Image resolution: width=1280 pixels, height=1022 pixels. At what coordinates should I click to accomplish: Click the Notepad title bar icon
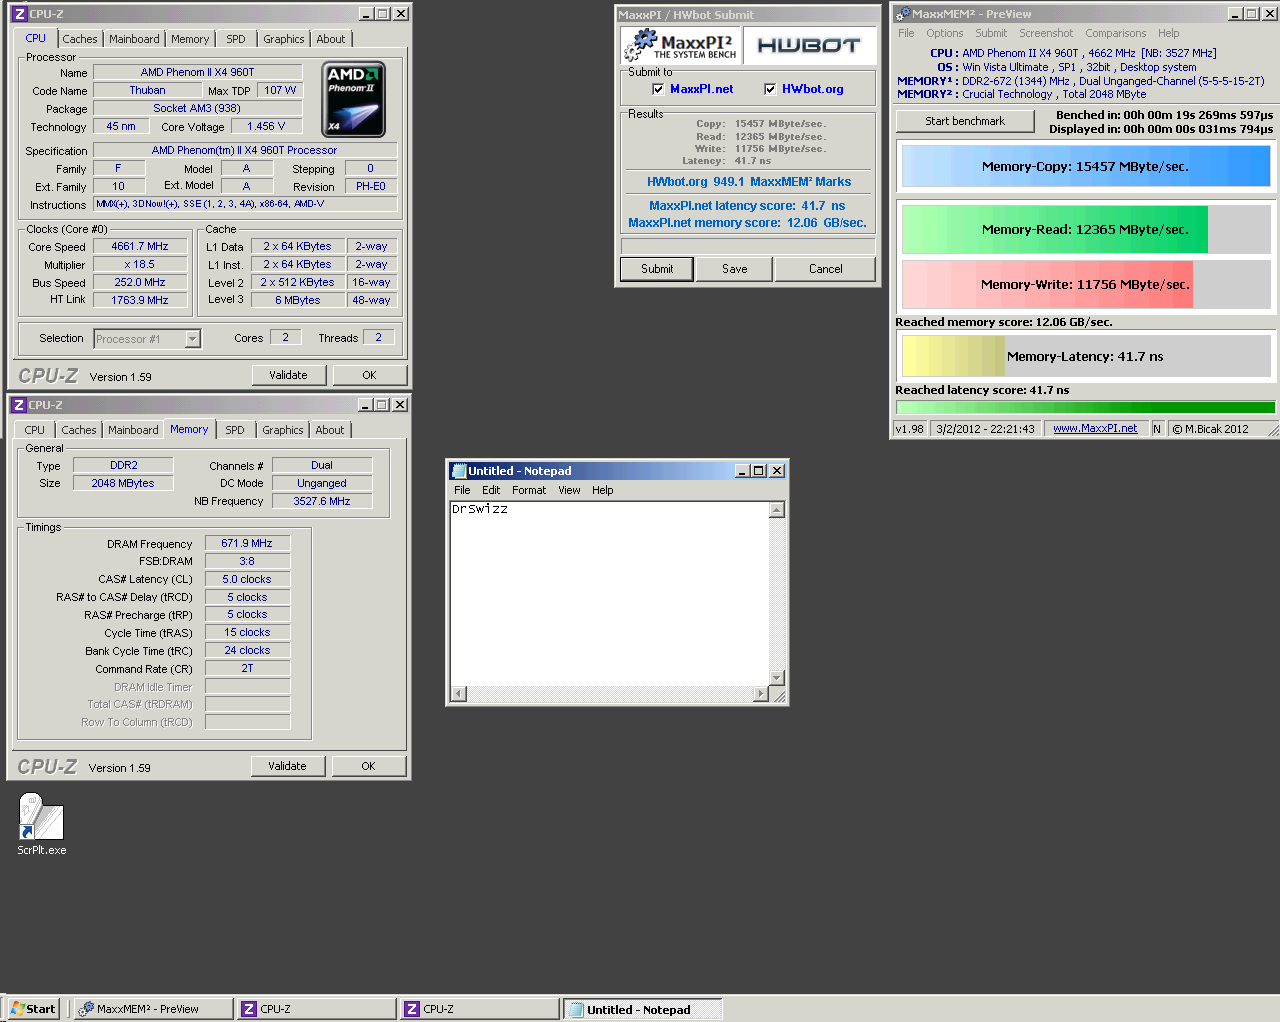point(459,471)
